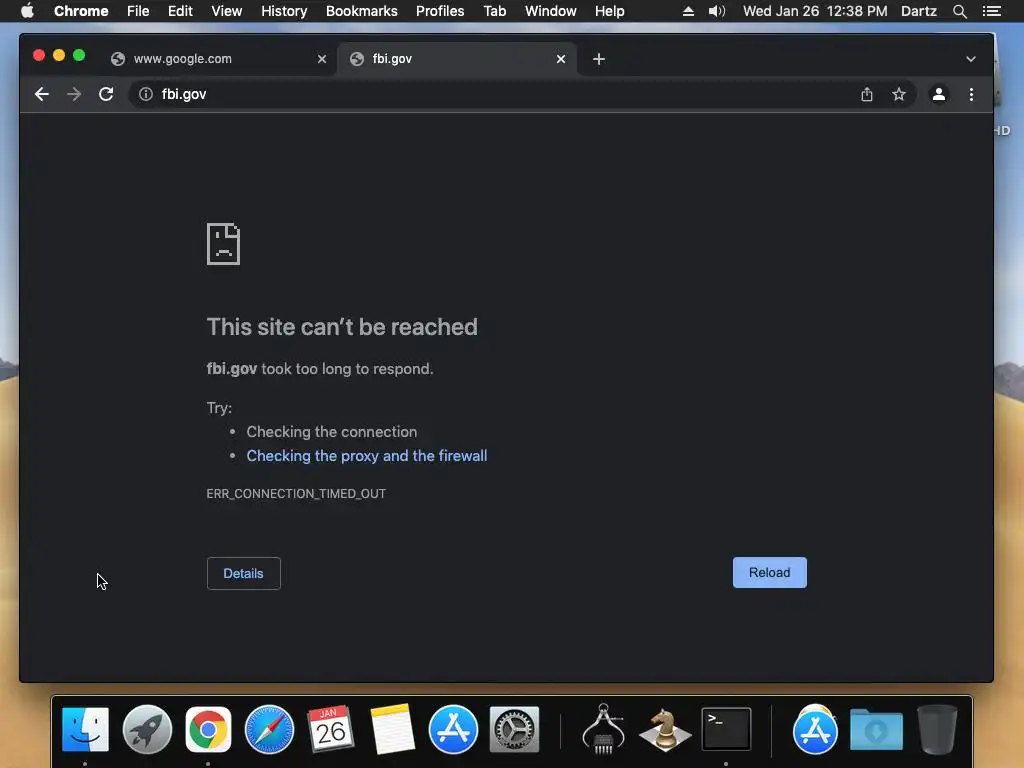The image size is (1024, 768).
Task: Click the eject icon in menu bar
Action: (x=688, y=11)
